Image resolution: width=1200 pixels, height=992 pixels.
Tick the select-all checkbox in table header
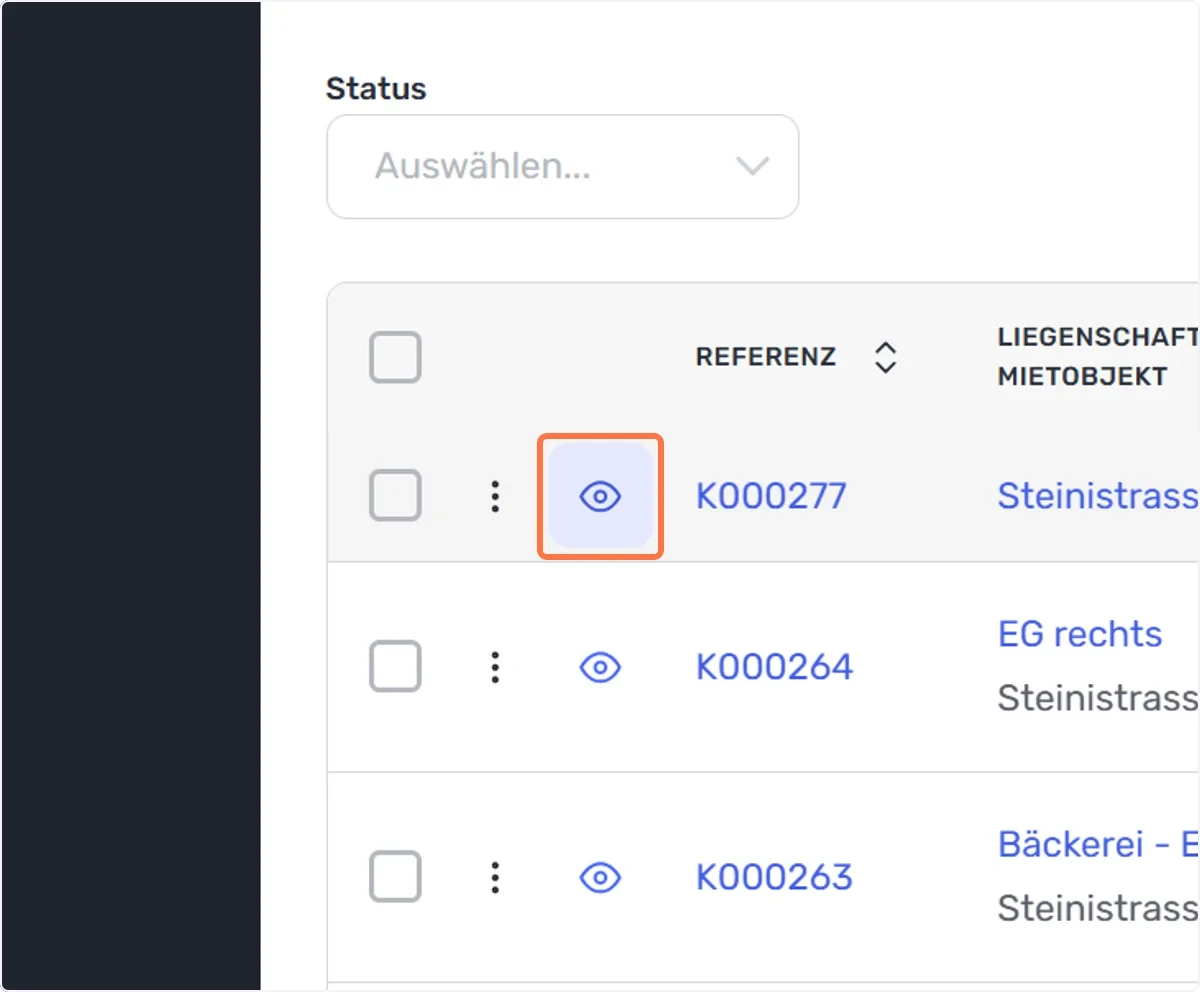click(x=395, y=357)
